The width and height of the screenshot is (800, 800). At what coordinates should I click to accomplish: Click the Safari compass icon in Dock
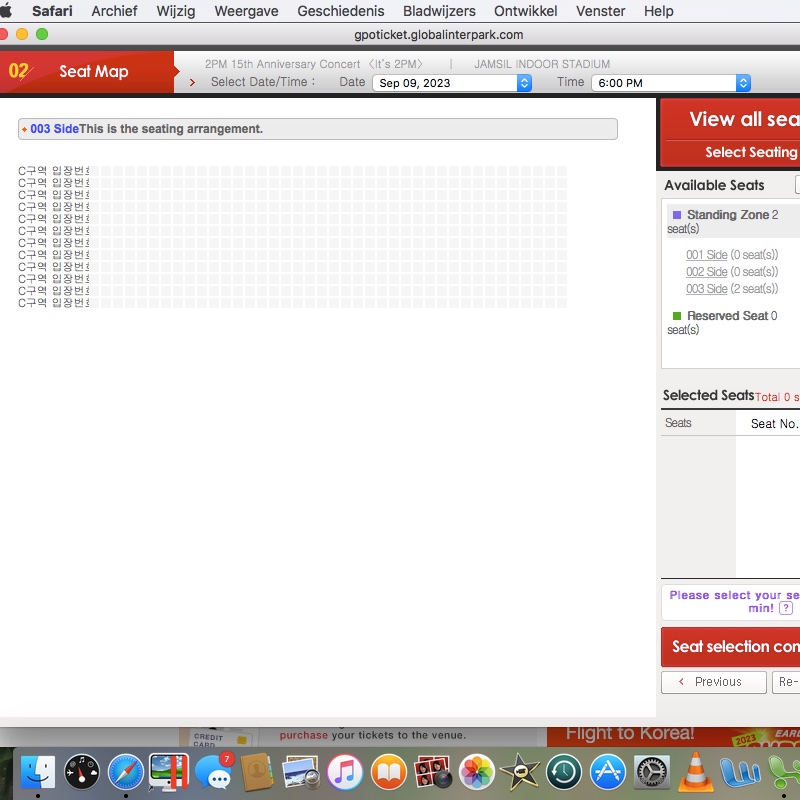(x=126, y=771)
